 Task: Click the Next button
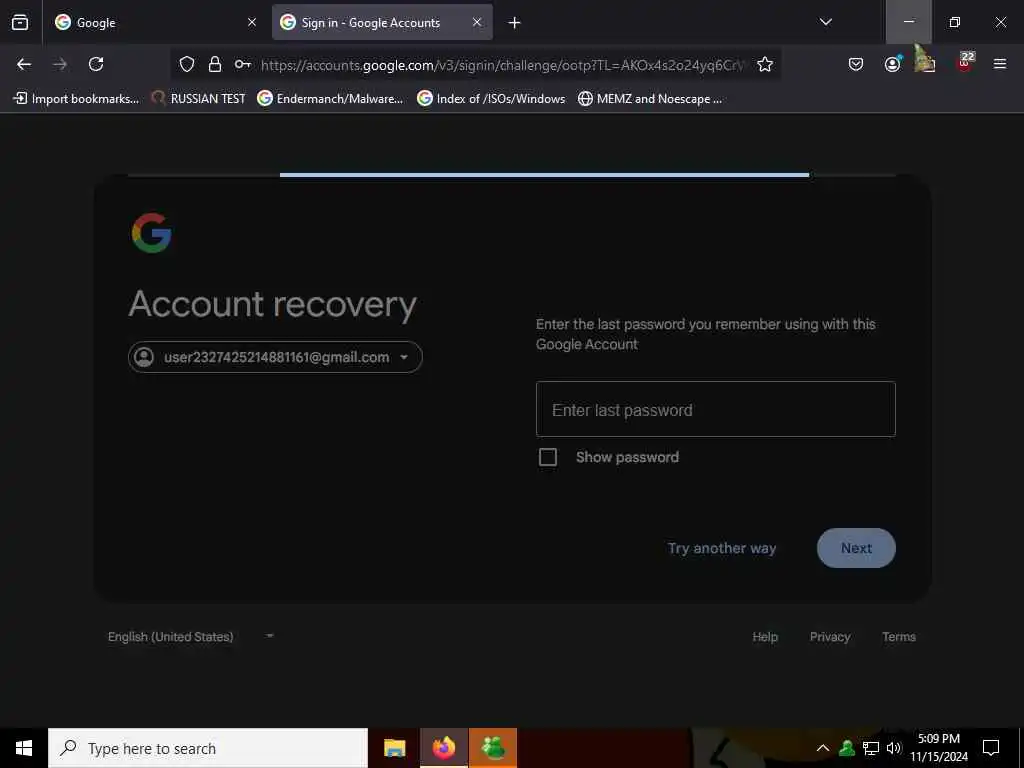[856, 548]
